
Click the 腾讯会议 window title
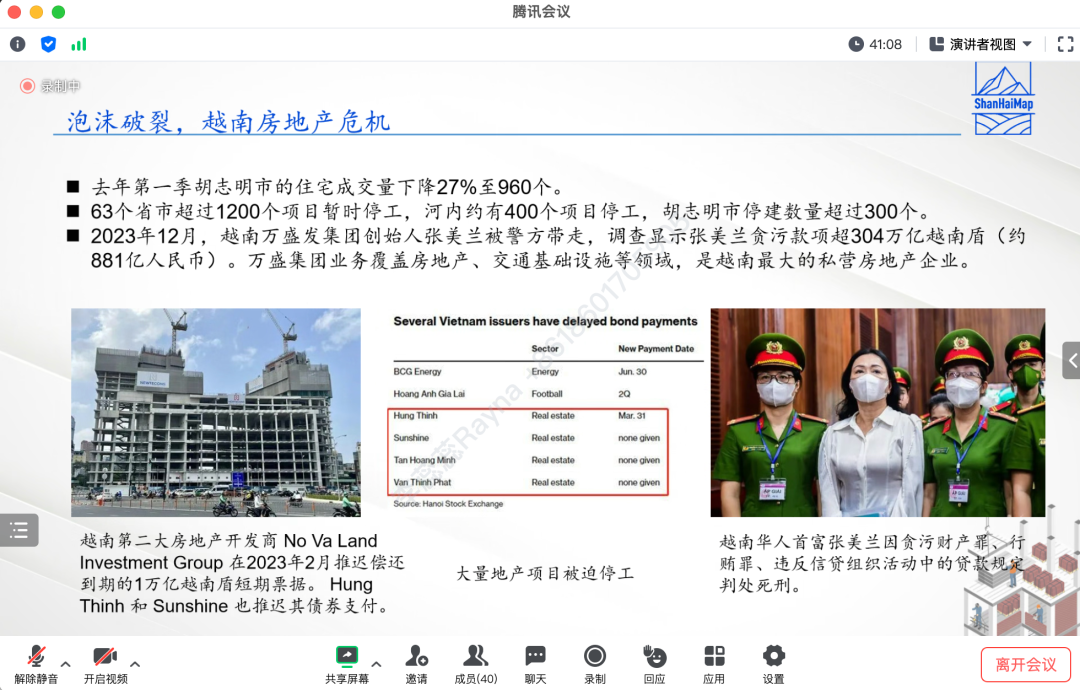541,12
